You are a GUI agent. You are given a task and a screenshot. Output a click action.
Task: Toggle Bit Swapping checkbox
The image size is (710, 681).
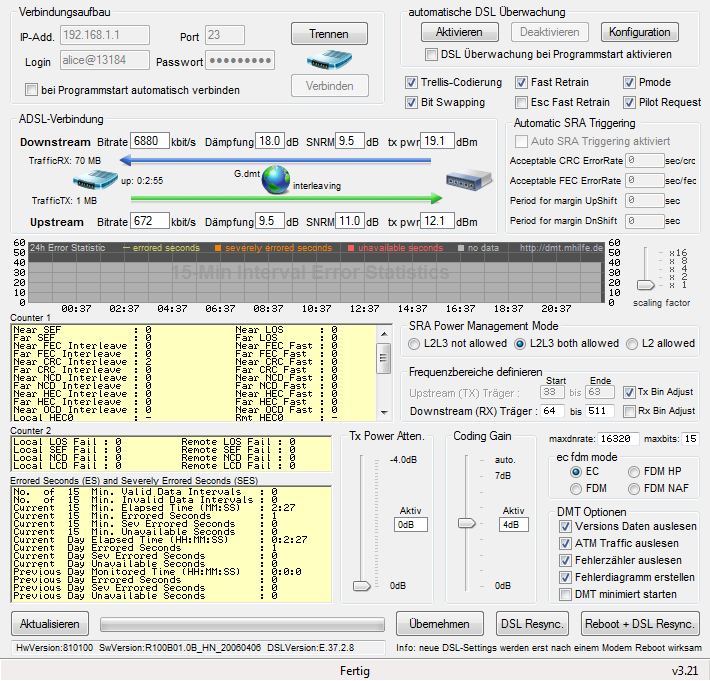click(x=411, y=102)
